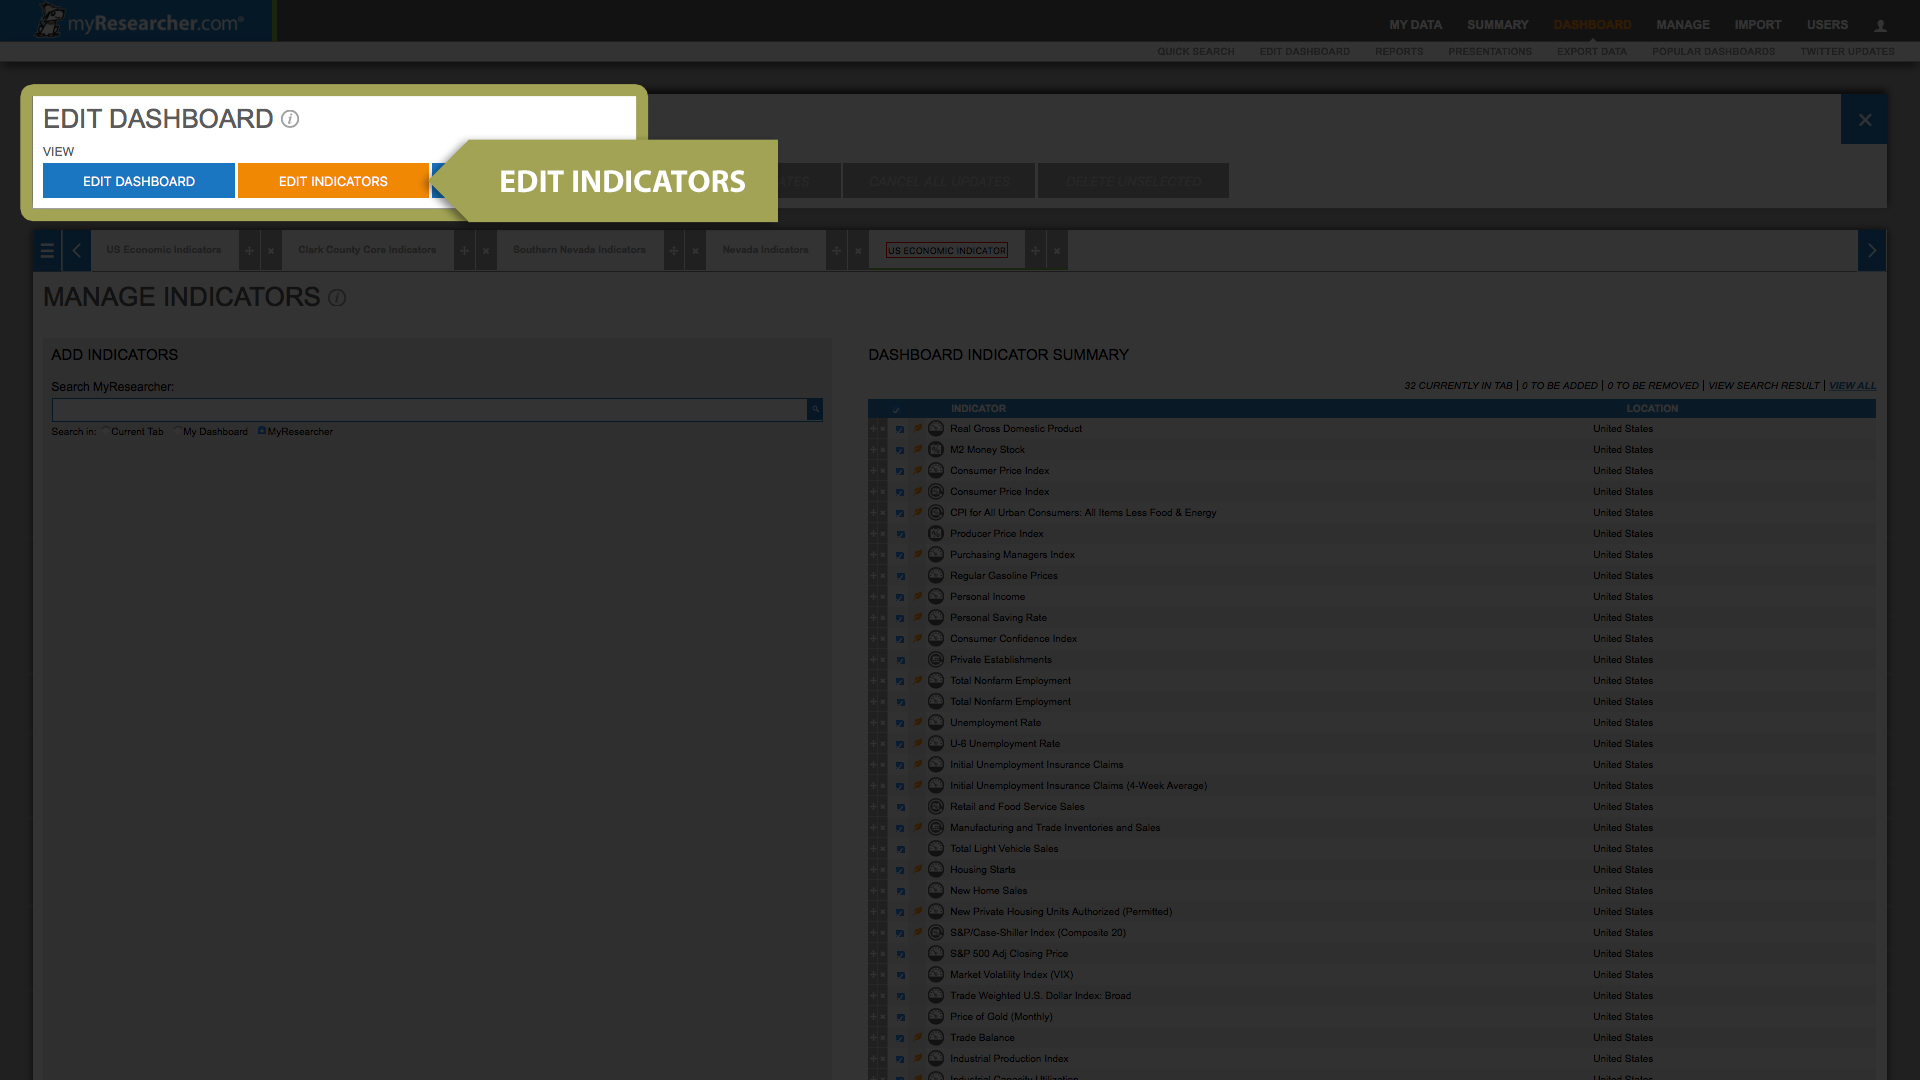Screen dimensions: 1920x1080
Task: Open TWITTER UPDATES submenu item
Action: (x=1847, y=52)
